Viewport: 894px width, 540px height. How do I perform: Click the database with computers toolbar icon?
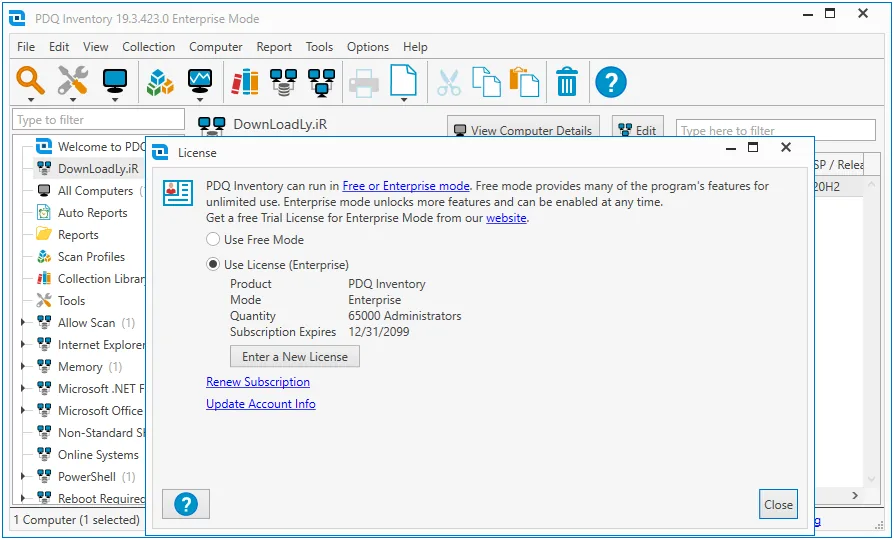pos(283,82)
